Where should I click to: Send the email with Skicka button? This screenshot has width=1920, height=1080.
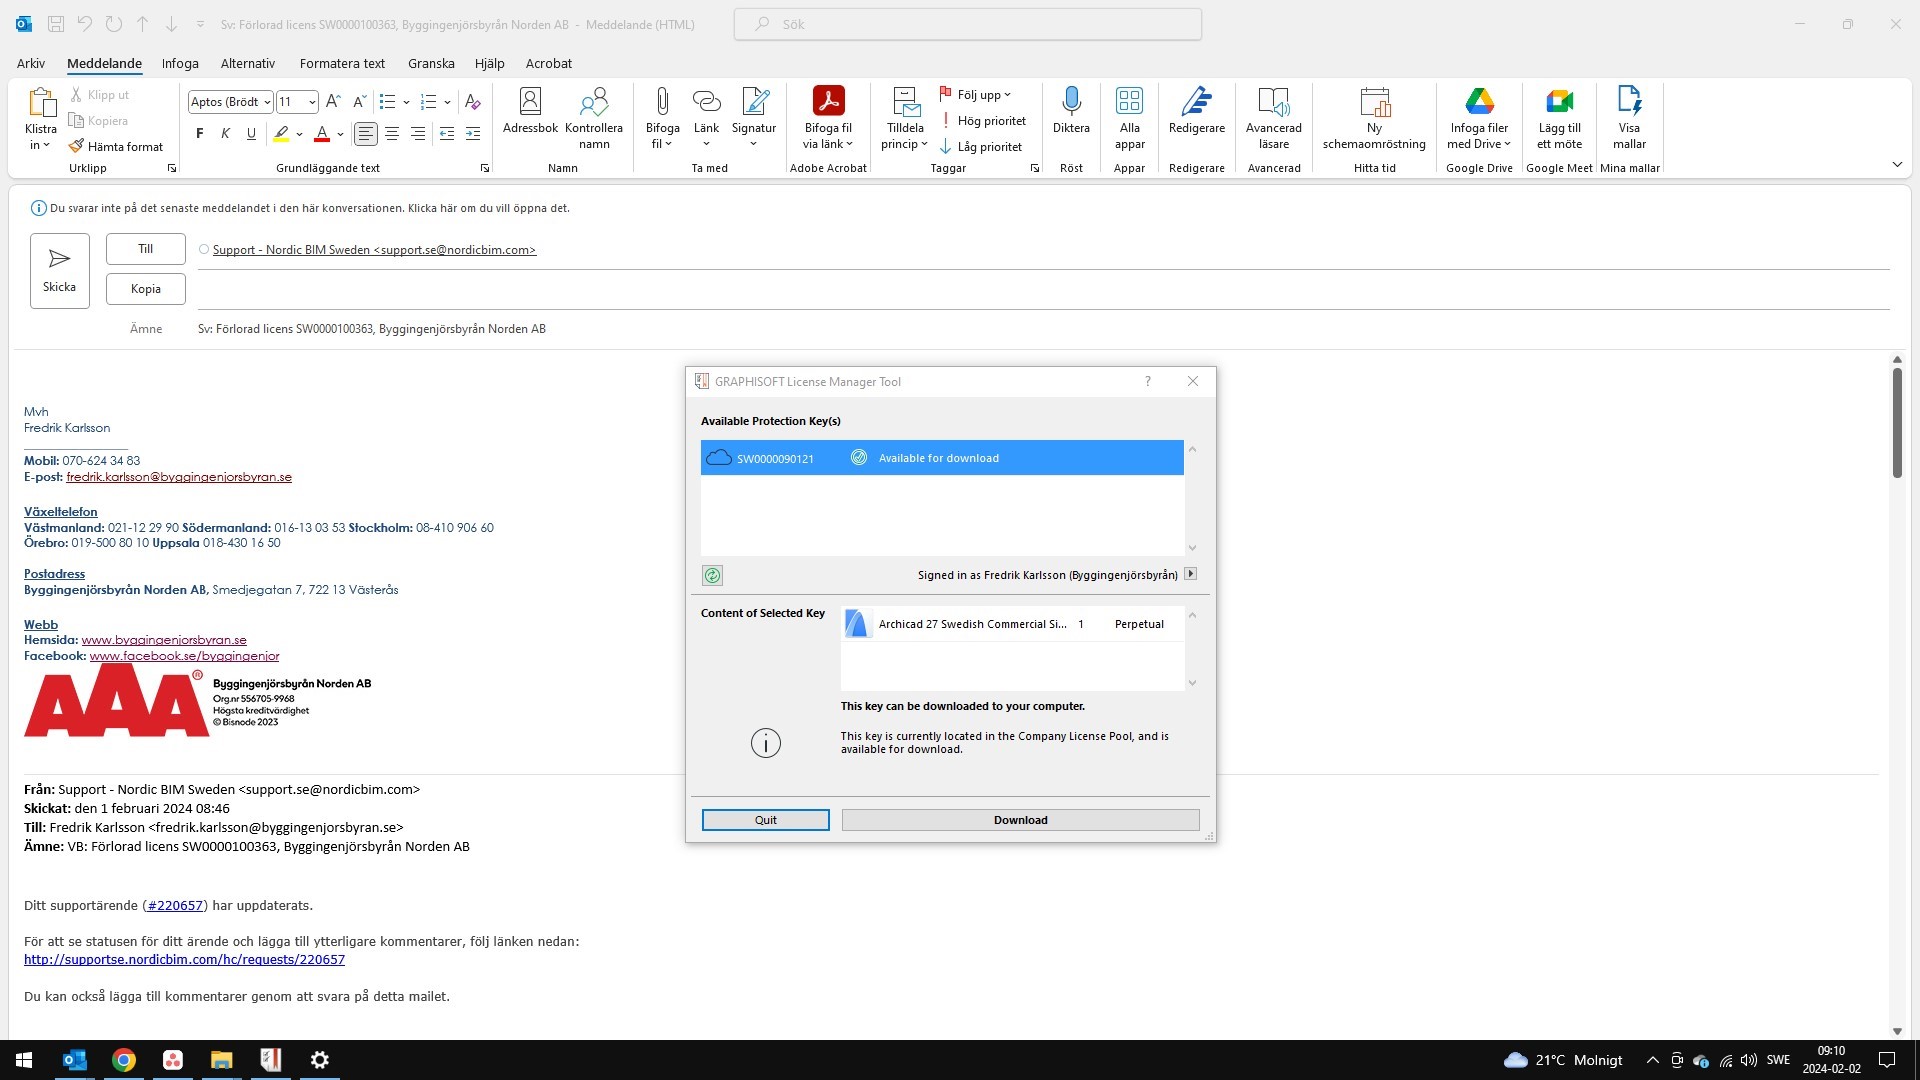(x=59, y=270)
